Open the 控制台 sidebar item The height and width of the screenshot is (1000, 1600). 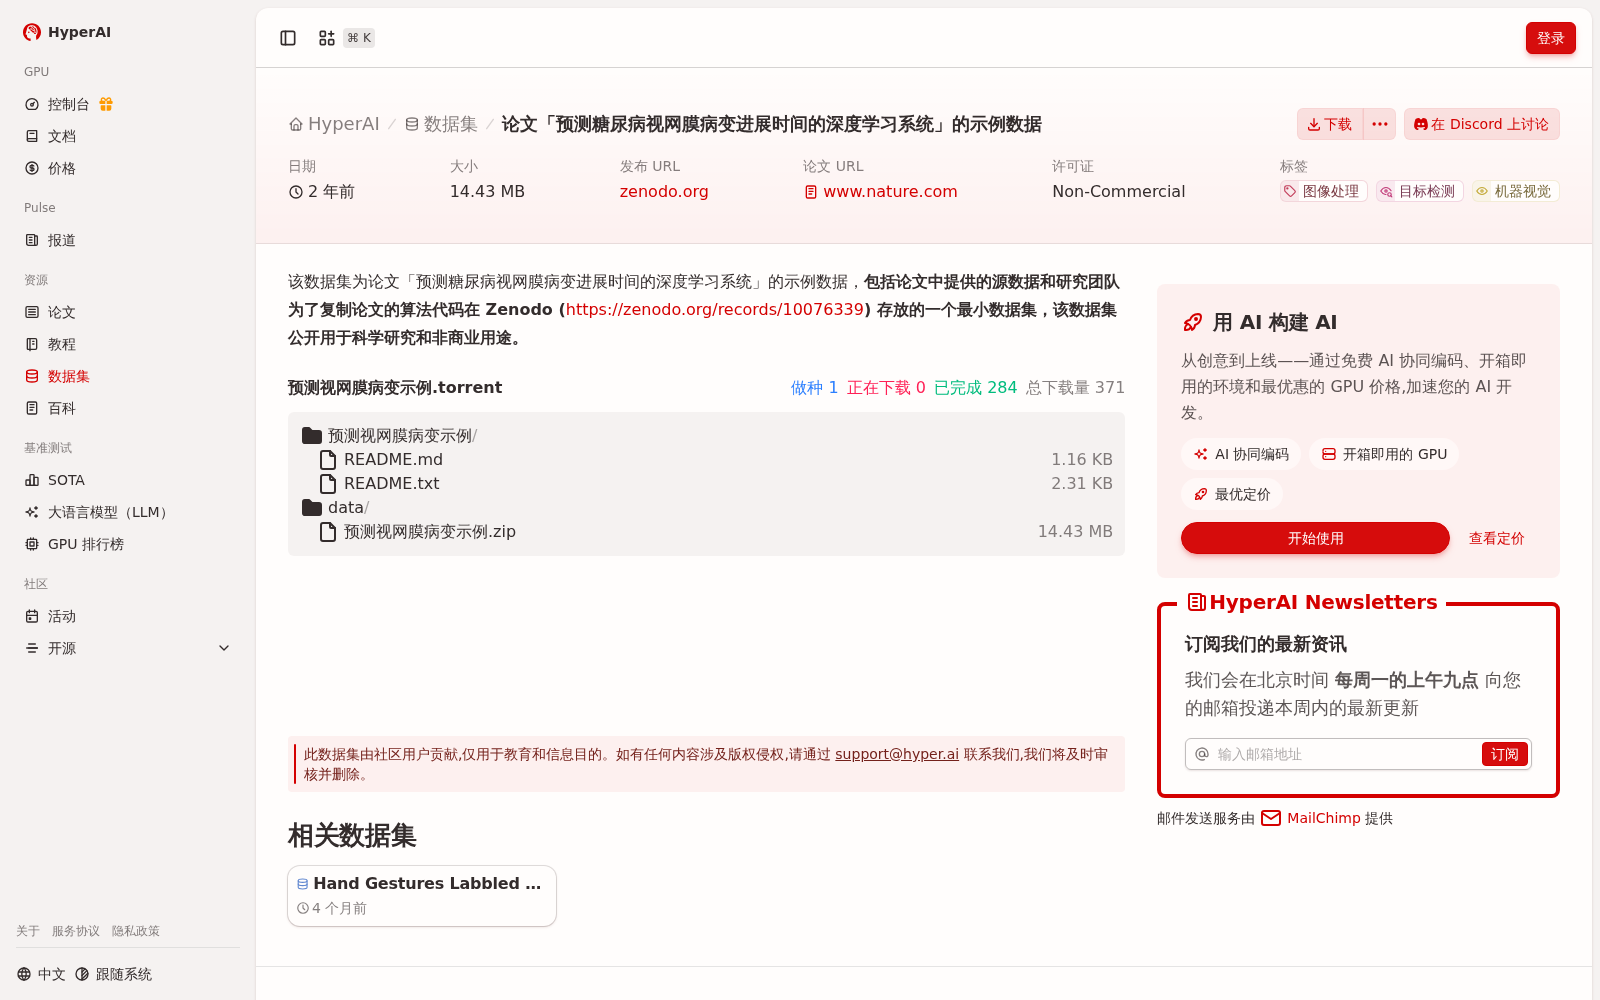[128, 104]
